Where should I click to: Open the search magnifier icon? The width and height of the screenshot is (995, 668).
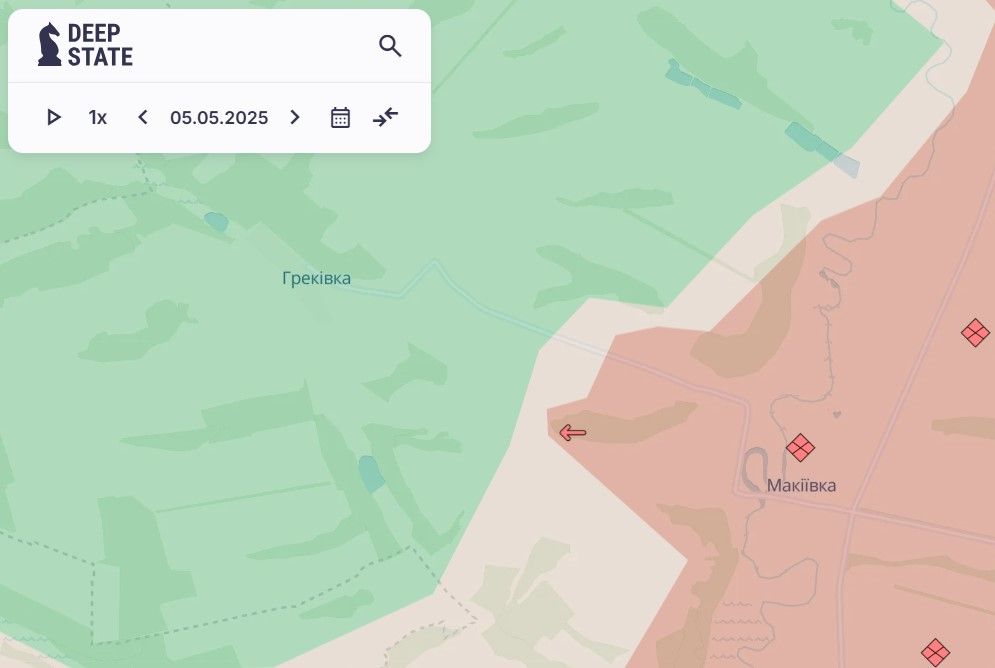coord(390,46)
